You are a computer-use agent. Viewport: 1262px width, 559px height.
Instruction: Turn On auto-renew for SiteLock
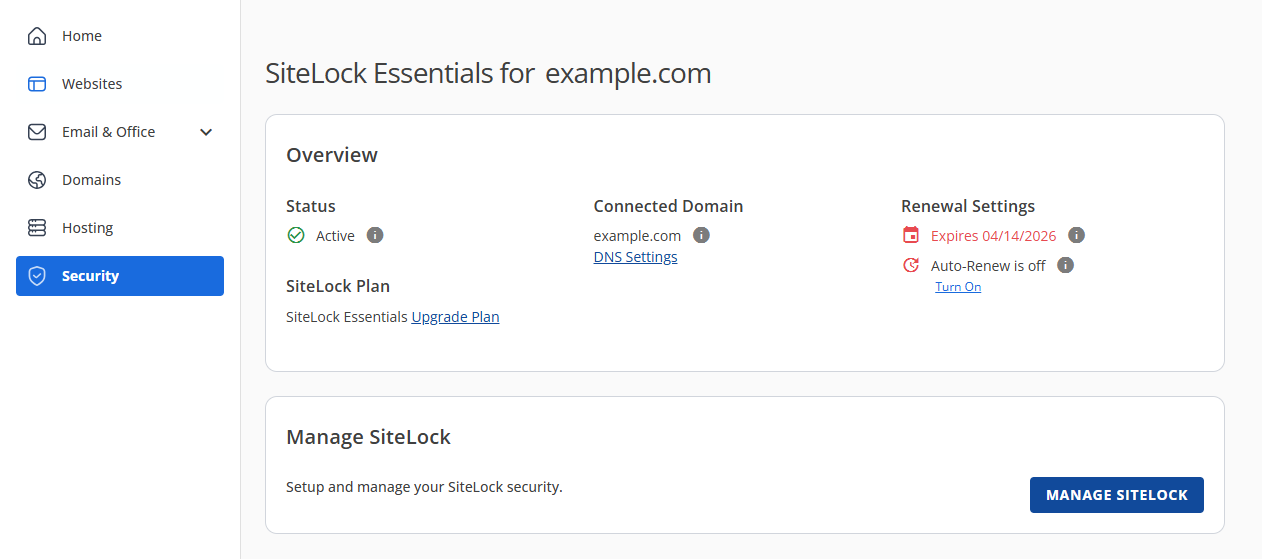click(958, 287)
